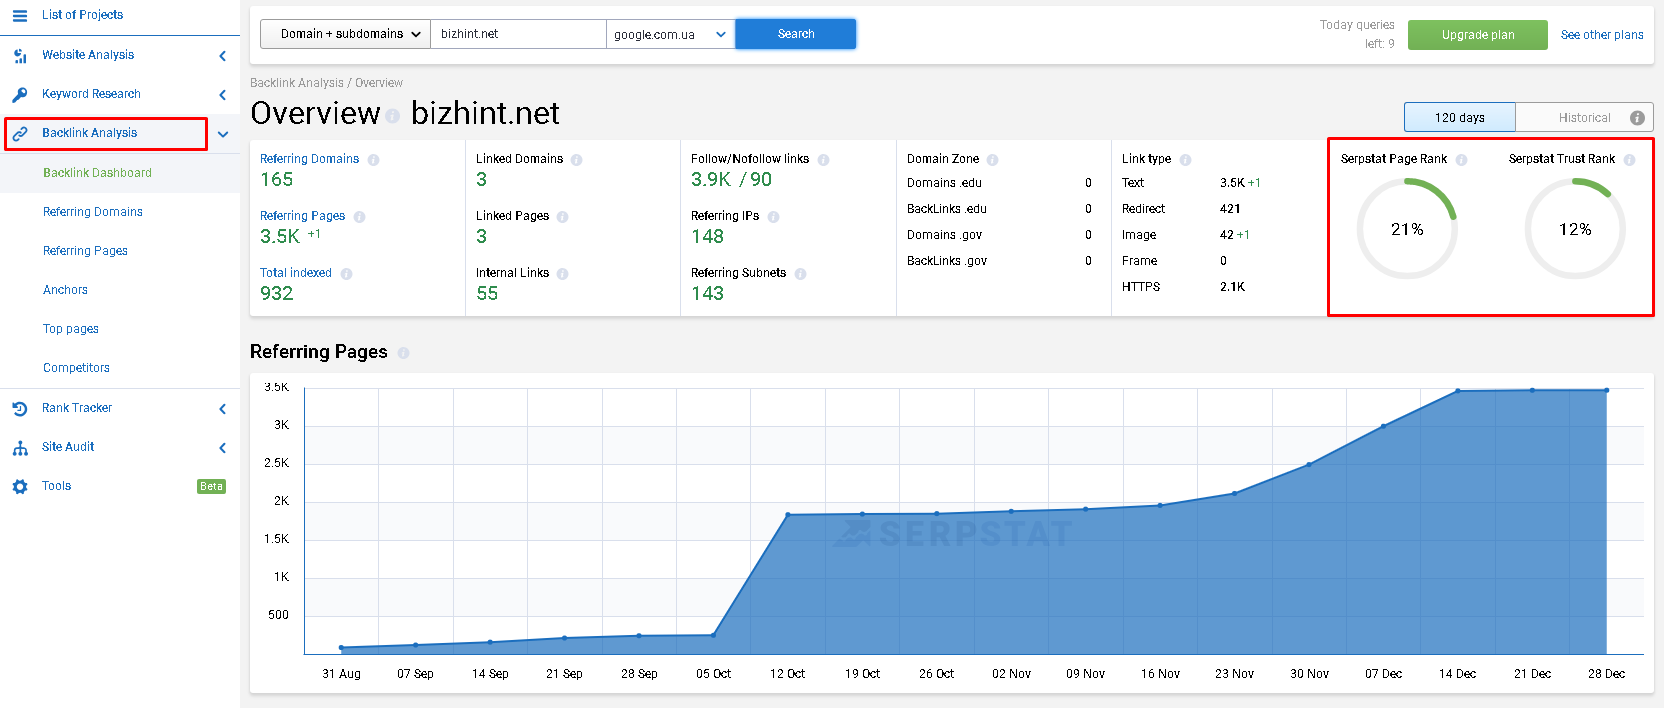Viewport: 1664px width, 708px height.
Task: Click the Beta badge next to Tools
Action: (x=211, y=486)
